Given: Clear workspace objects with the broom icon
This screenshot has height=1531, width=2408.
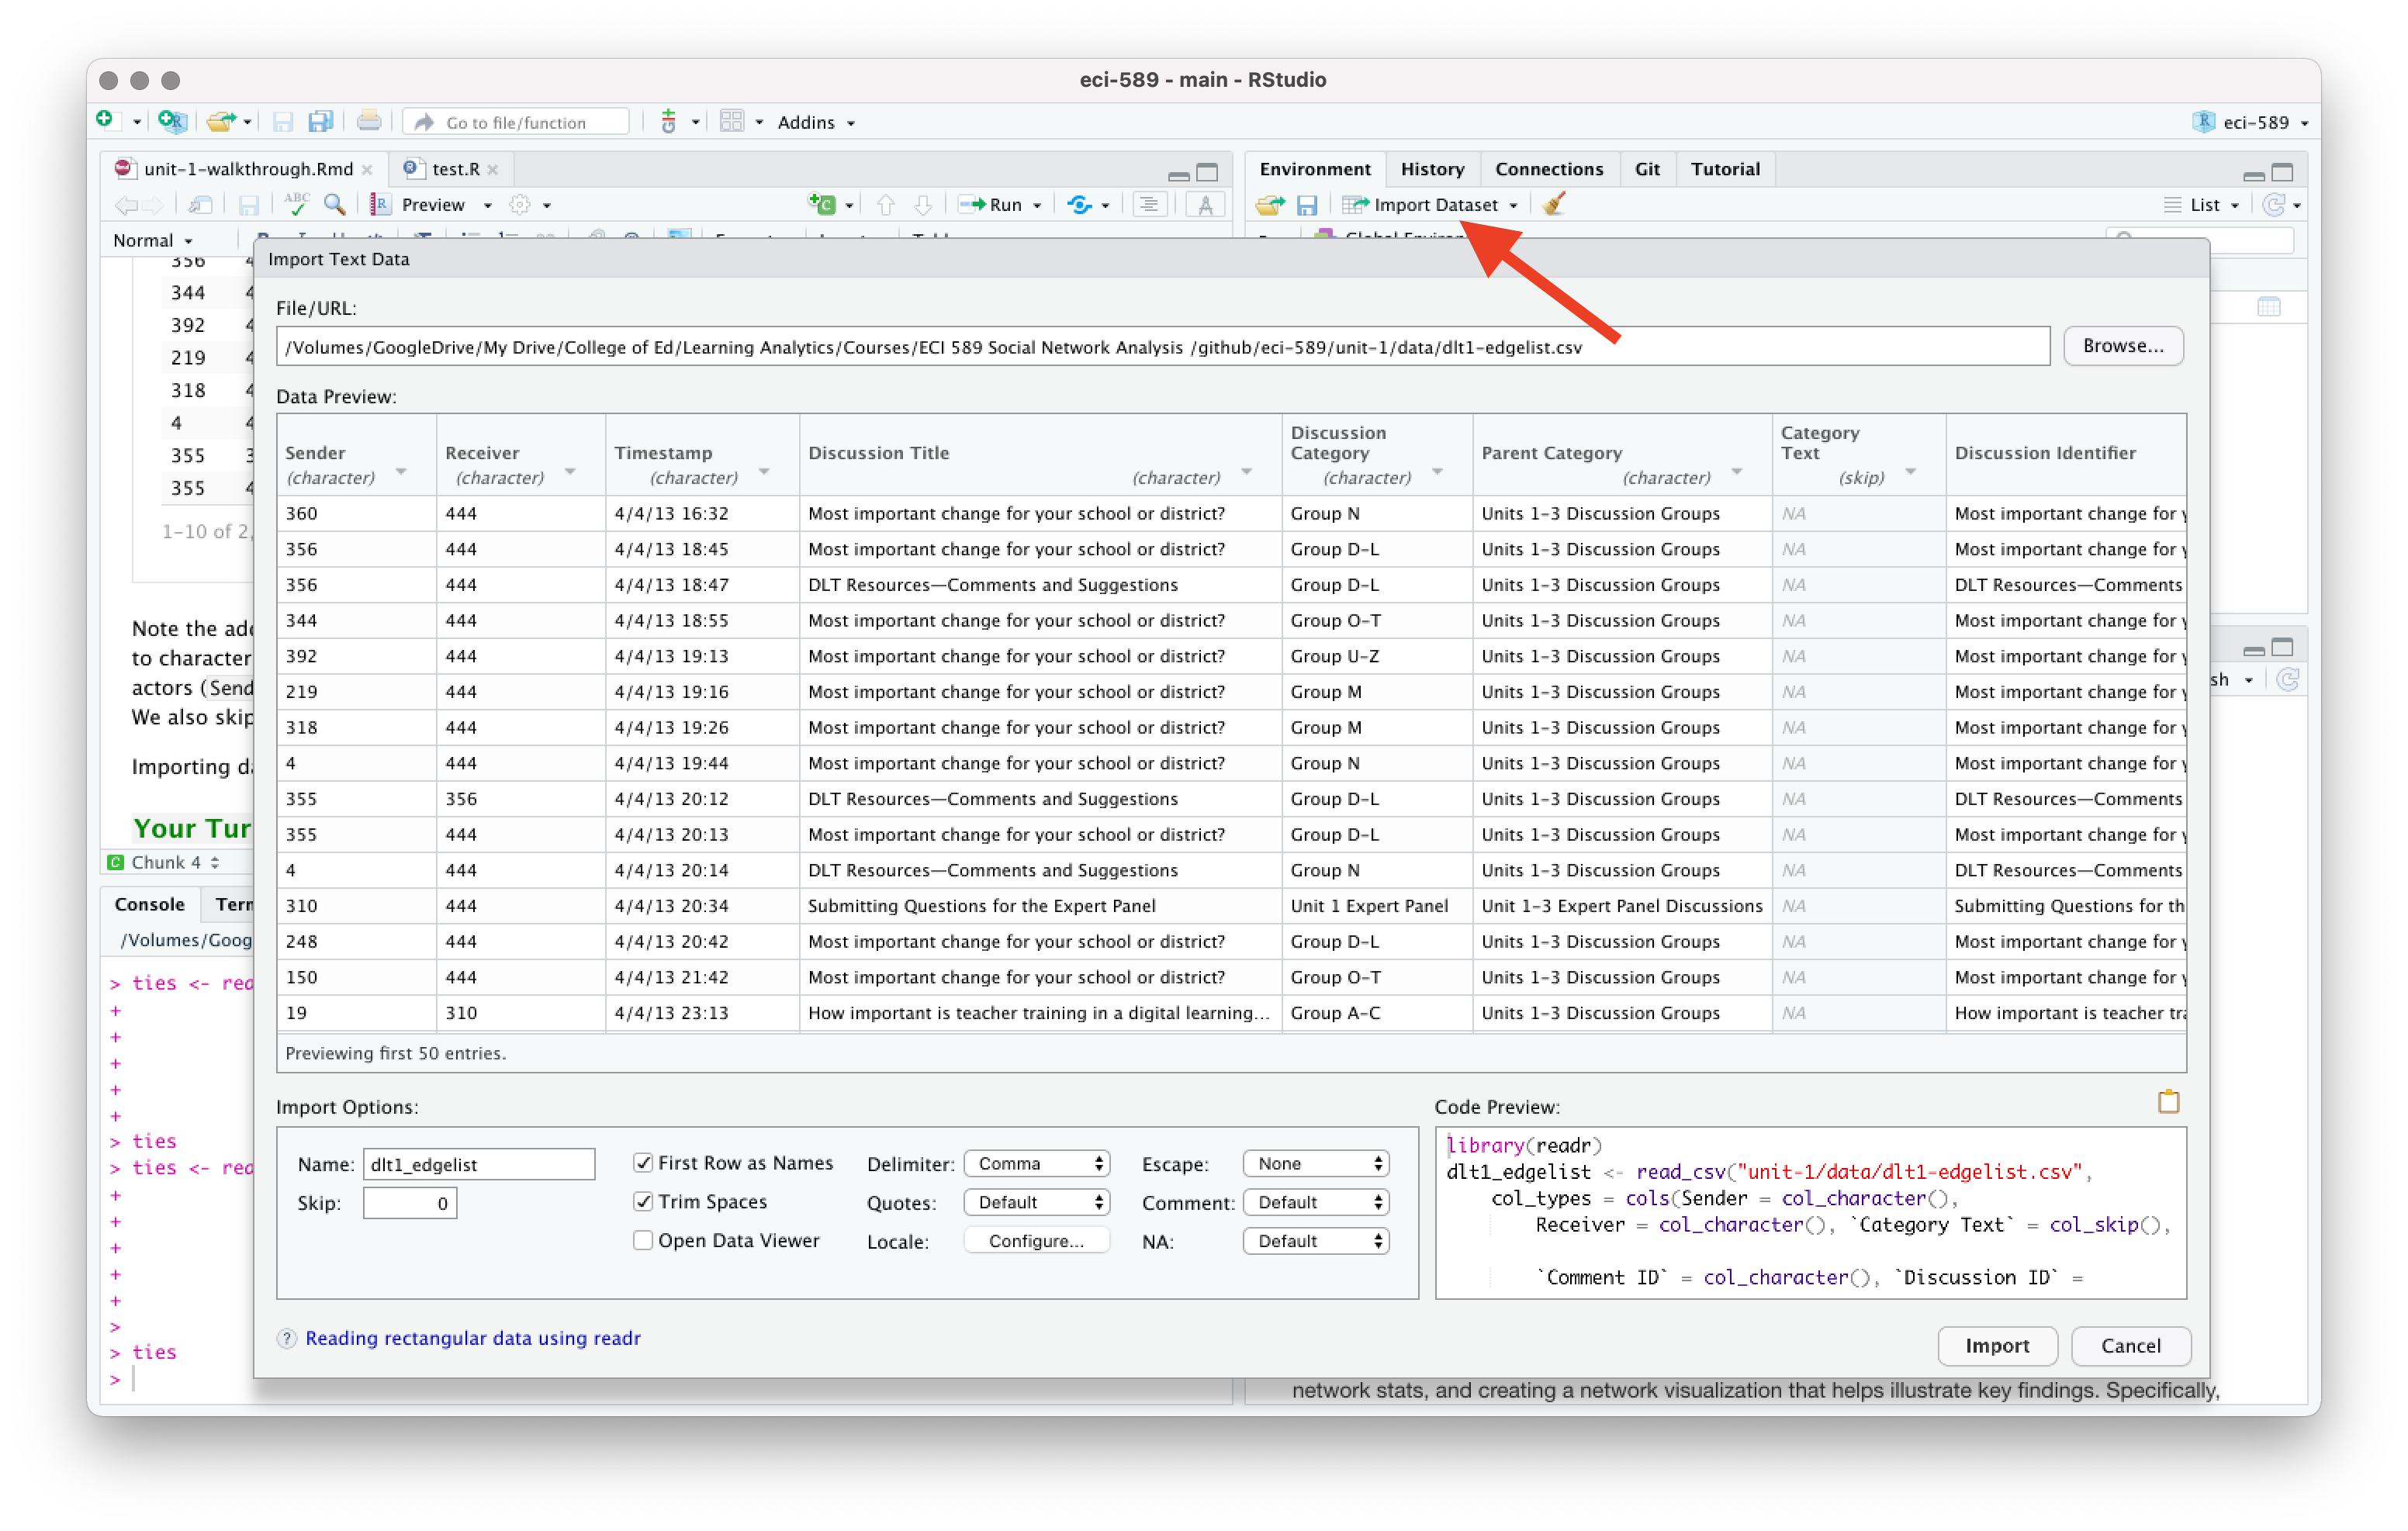Looking at the screenshot, I should pyautogui.click(x=1553, y=204).
